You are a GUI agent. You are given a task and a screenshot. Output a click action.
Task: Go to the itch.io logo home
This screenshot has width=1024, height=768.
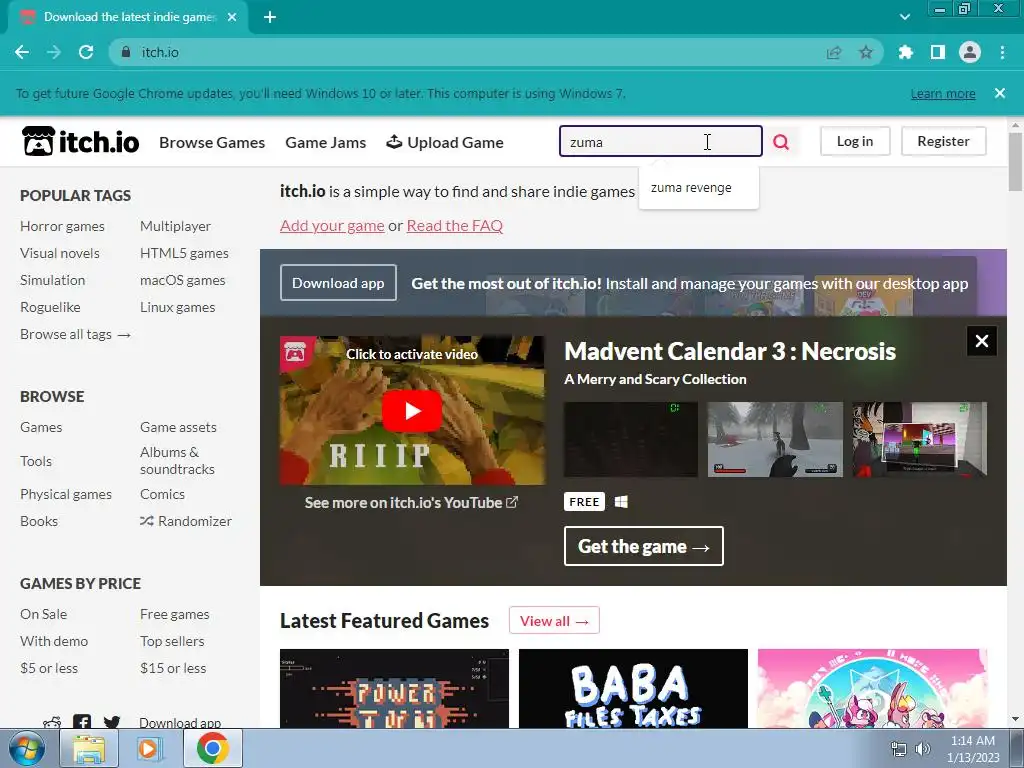(x=81, y=141)
